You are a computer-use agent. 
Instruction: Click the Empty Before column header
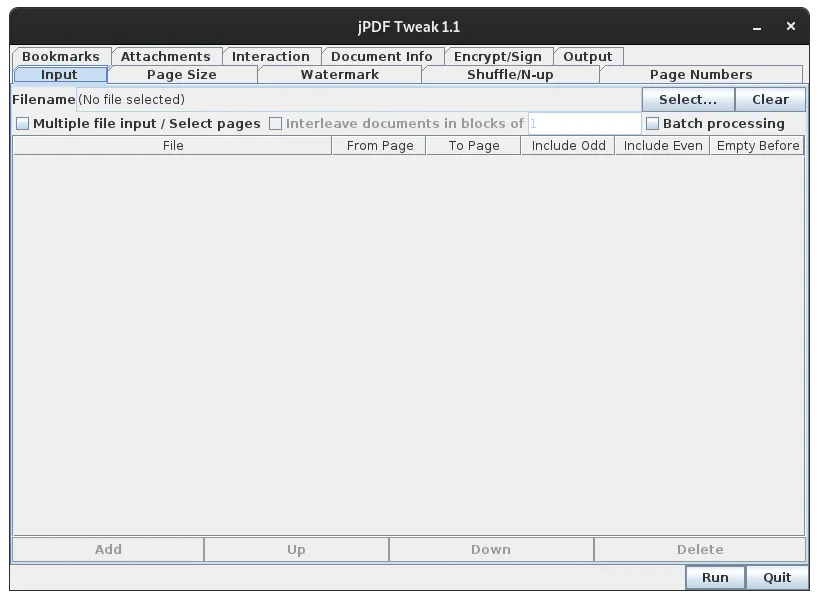pyautogui.click(x=757, y=146)
